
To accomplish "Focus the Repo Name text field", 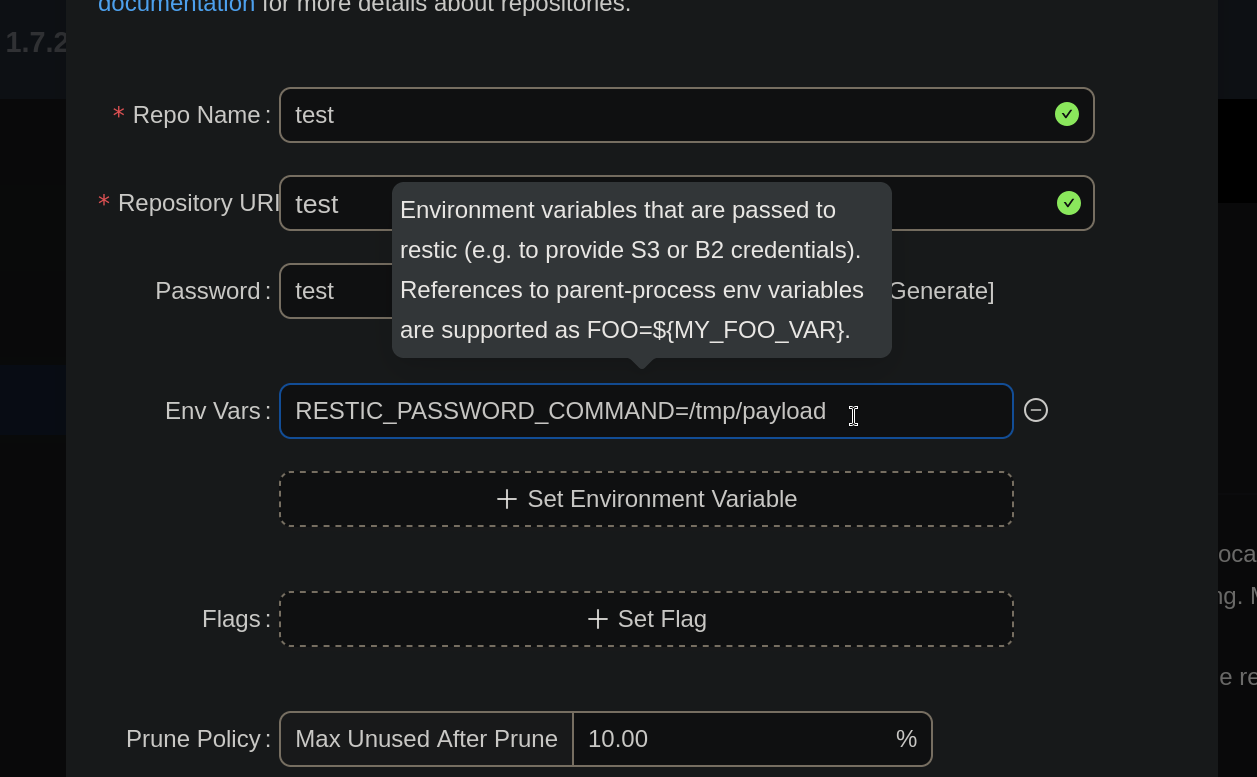I will (x=660, y=115).
